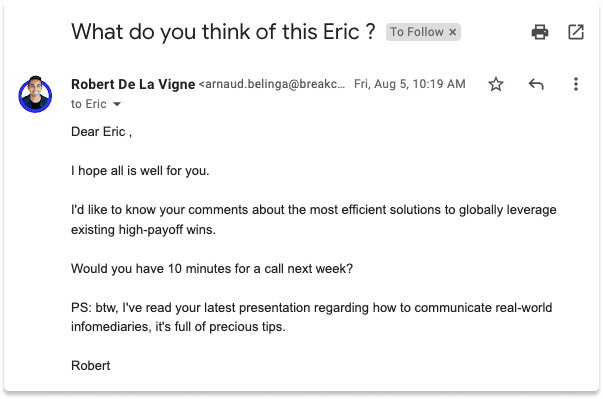603x399 pixels.
Task: Expand recipient details arrow next to to Eric
Action: (x=117, y=104)
